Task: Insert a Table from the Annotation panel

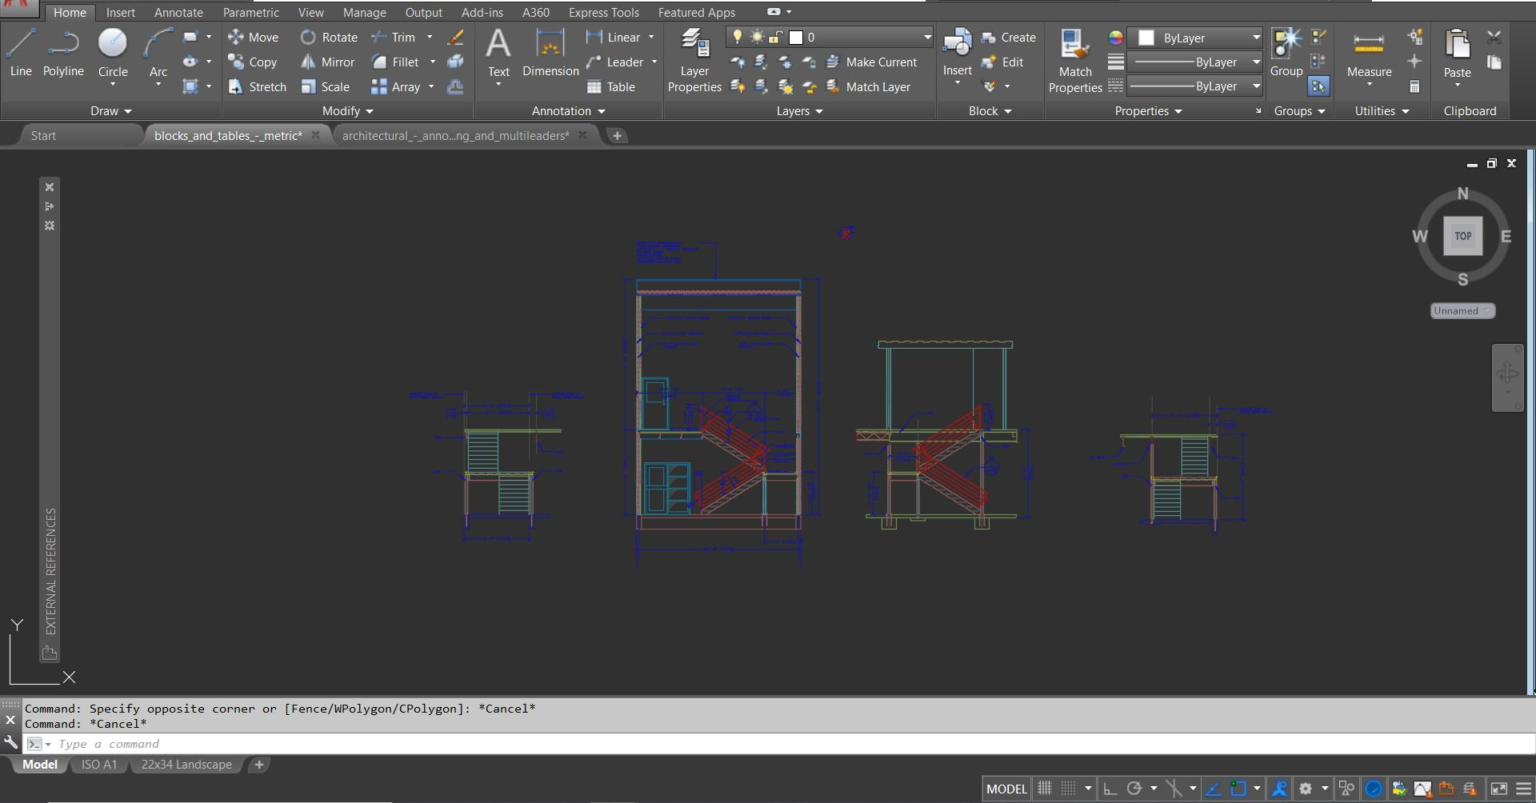Action: tap(613, 87)
